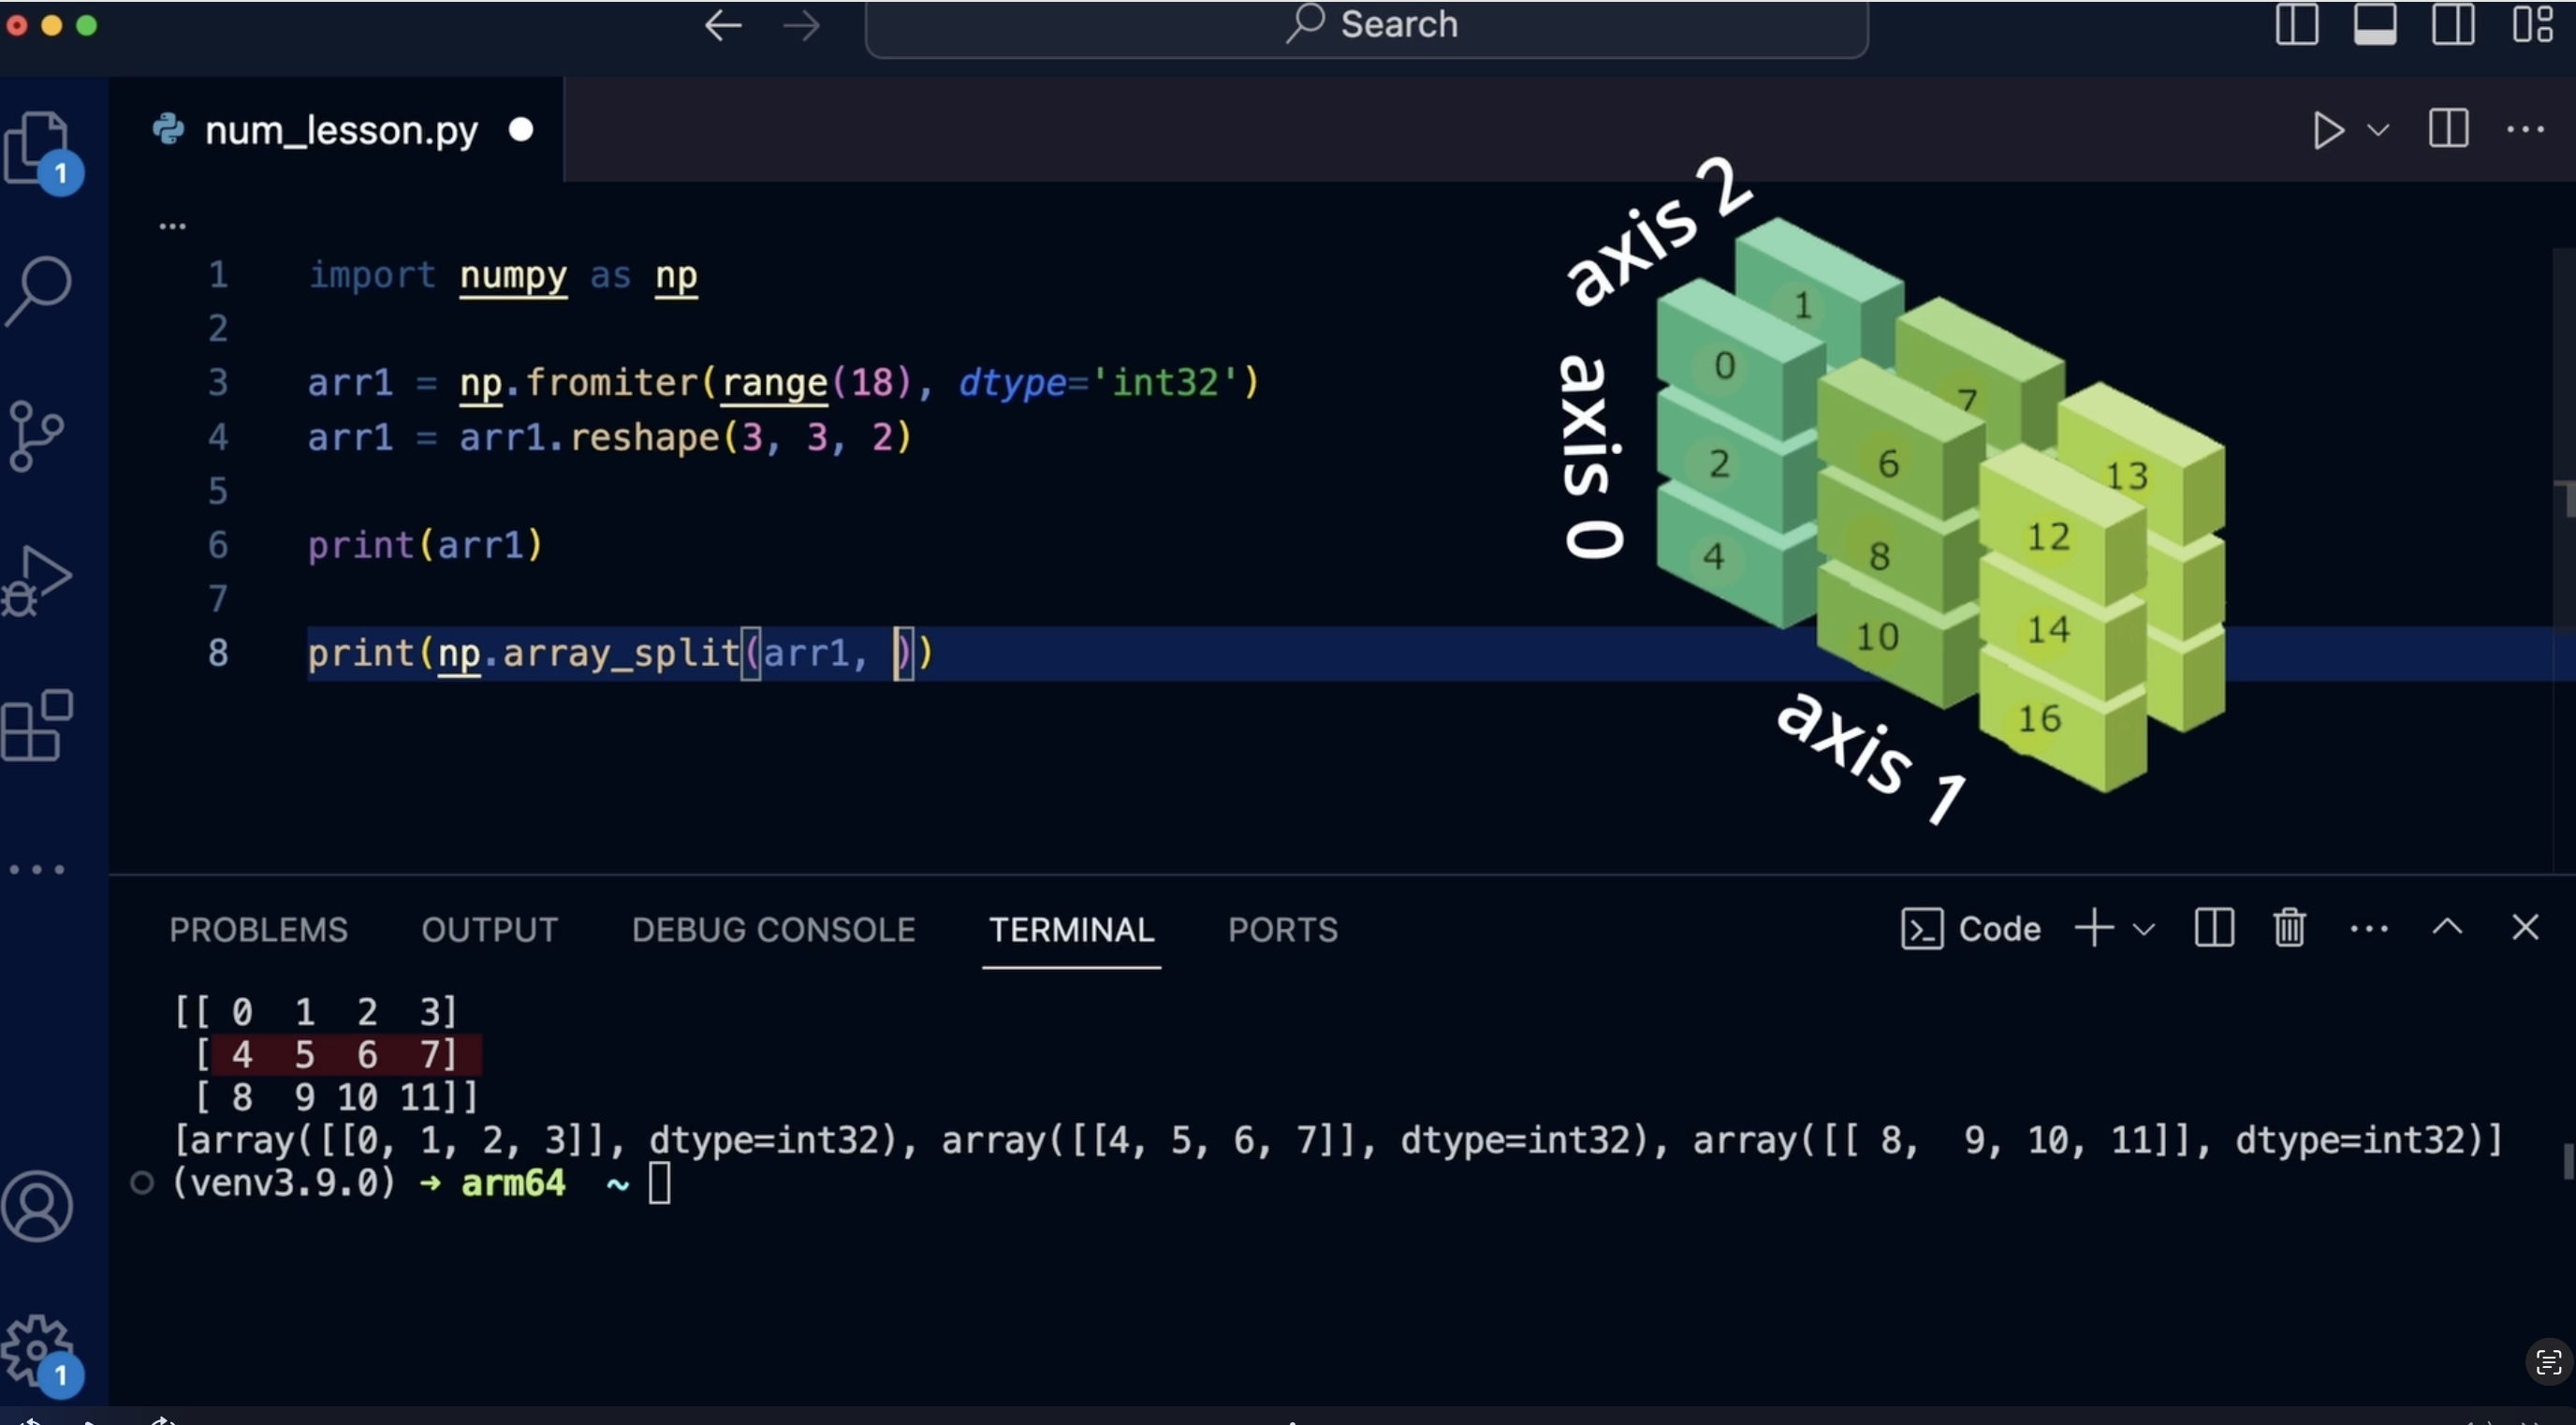Select the Search icon in activity bar
Image resolution: width=2576 pixels, height=1425 pixels.
coord(38,289)
